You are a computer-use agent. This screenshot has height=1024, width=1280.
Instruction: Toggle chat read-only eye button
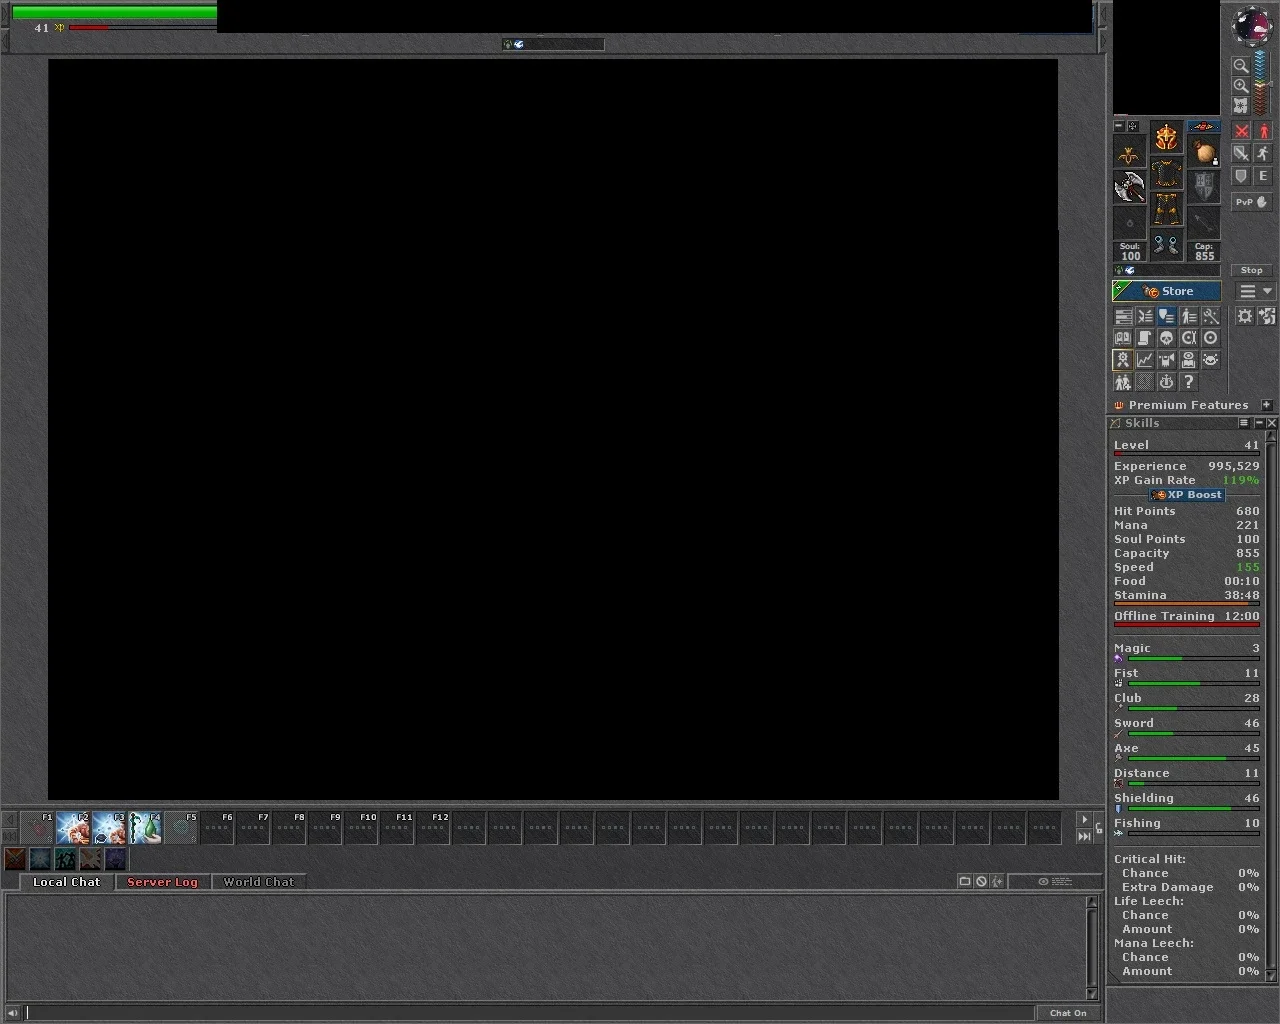tap(1056, 881)
